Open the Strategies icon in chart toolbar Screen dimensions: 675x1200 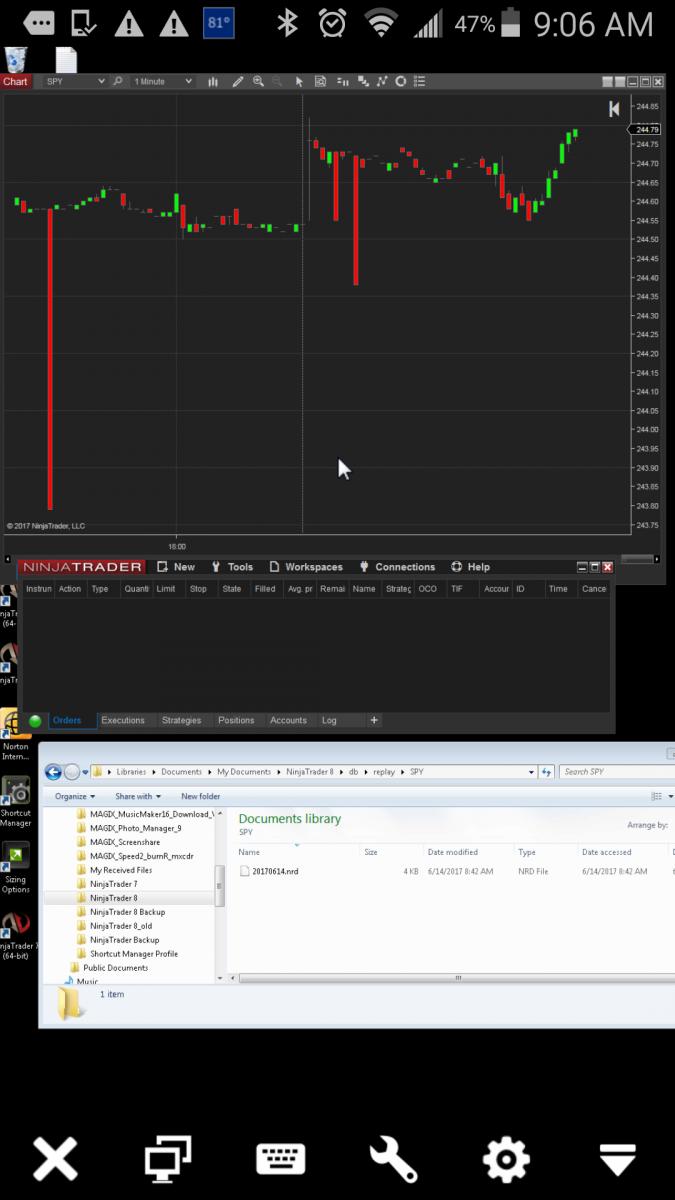click(x=383, y=81)
